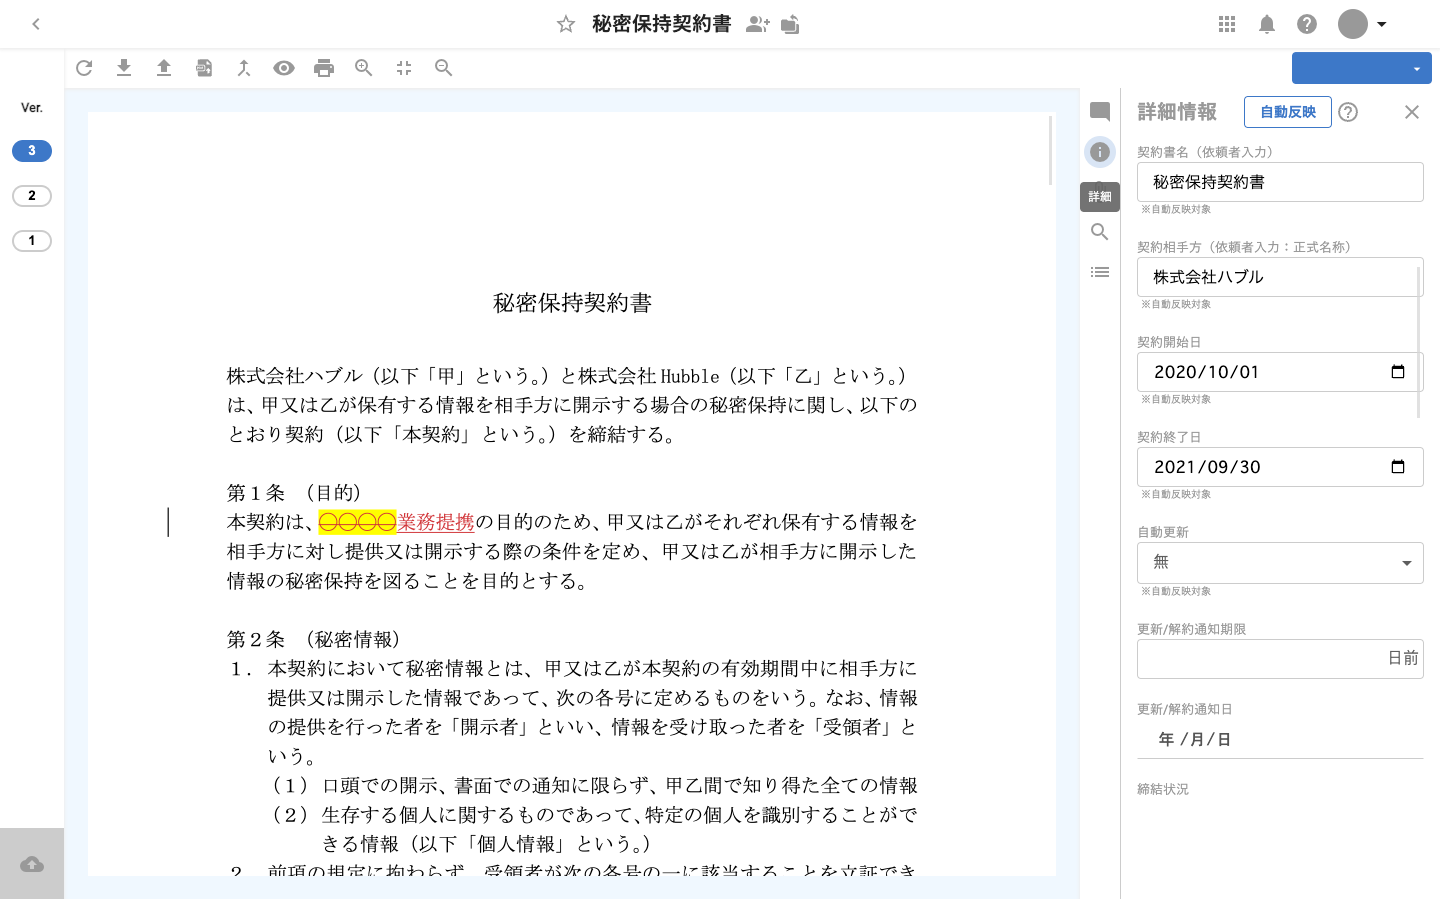1440x899 pixels.
Task: Toggle fit-to-screen collapse icon
Action: (404, 68)
